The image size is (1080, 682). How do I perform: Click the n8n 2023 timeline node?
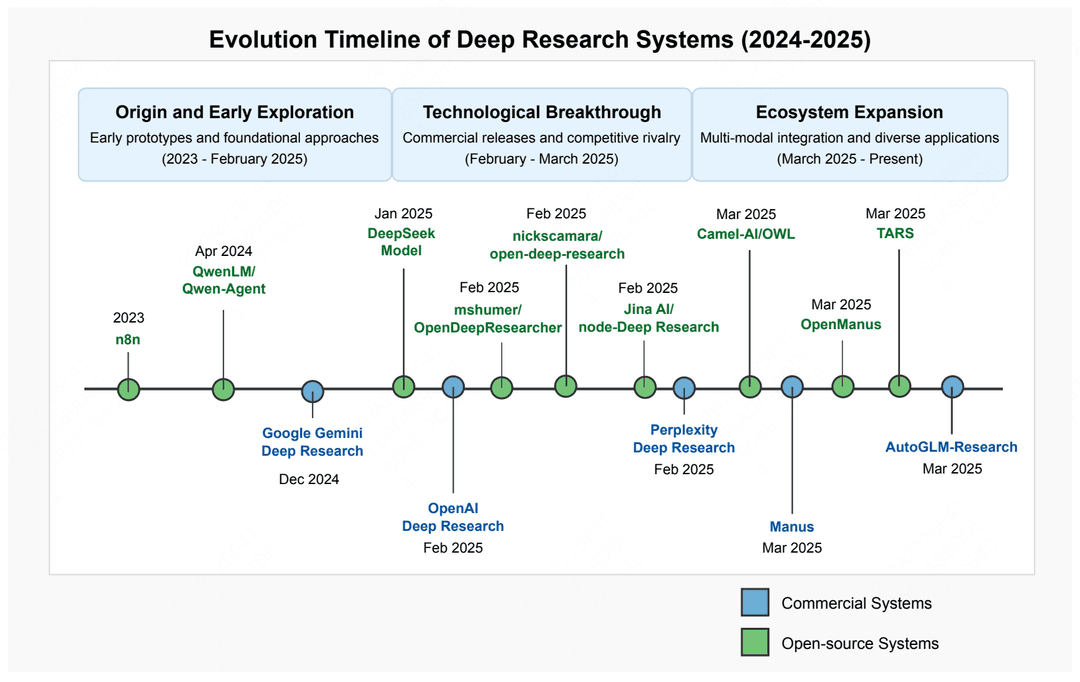tap(129, 389)
